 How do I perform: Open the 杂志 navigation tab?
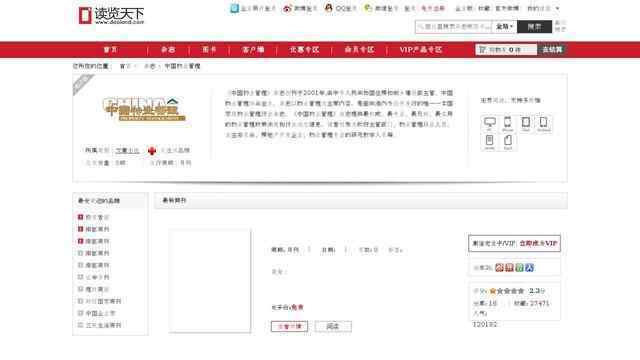point(168,50)
